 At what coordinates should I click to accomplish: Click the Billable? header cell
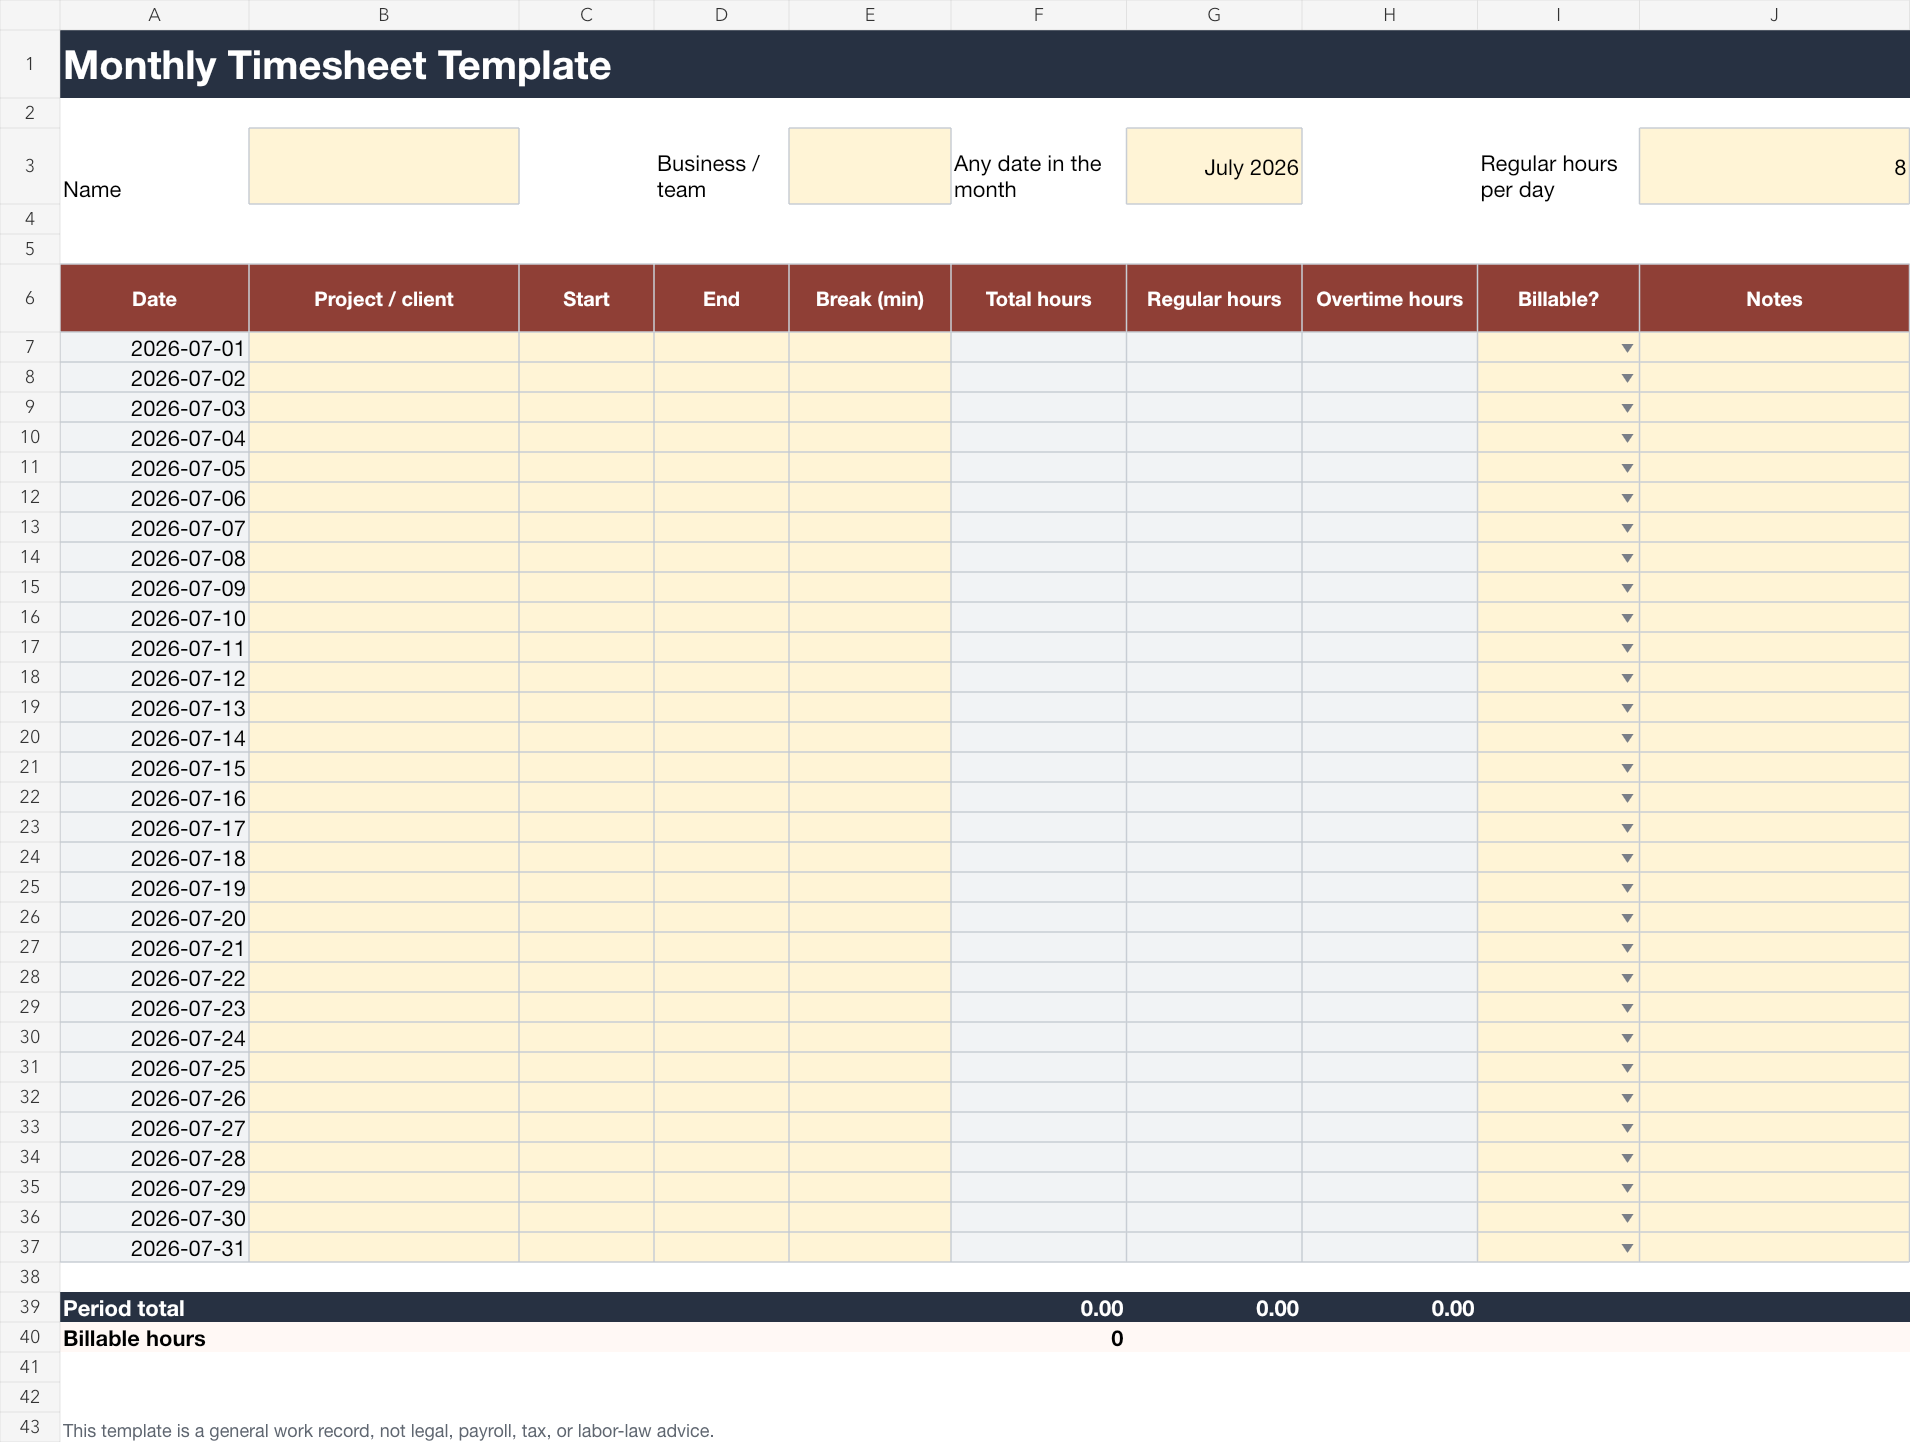(1558, 298)
